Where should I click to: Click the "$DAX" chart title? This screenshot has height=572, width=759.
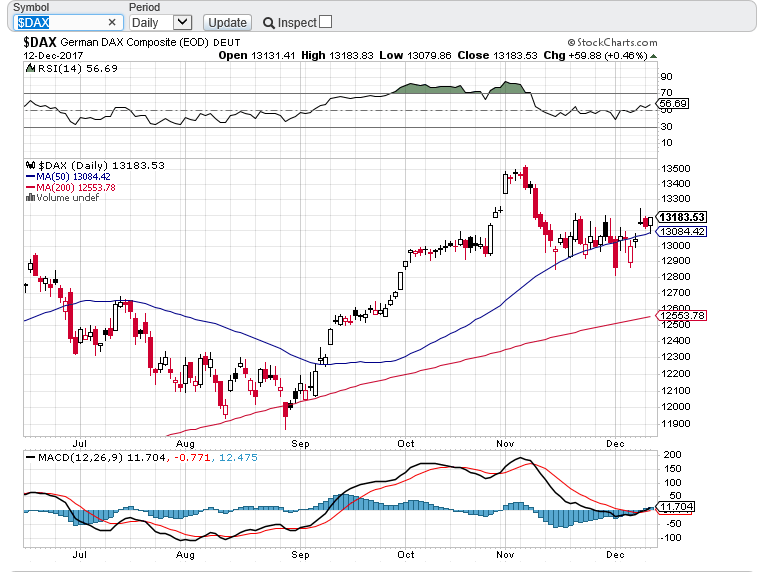40,42
